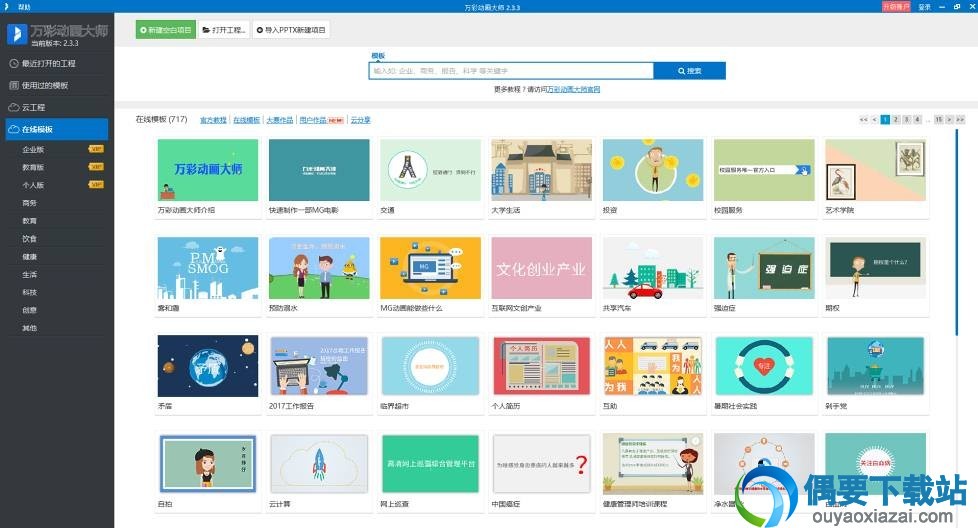Open the 强迫症 template thumbnail
Image resolution: width=978 pixels, height=528 pixels.
click(x=764, y=268)
